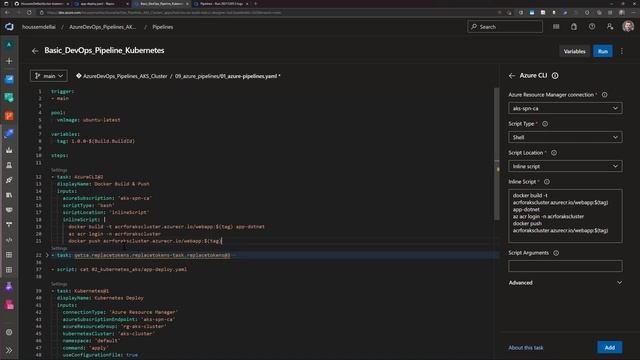Open the help question mark icon

click(592, 27)
